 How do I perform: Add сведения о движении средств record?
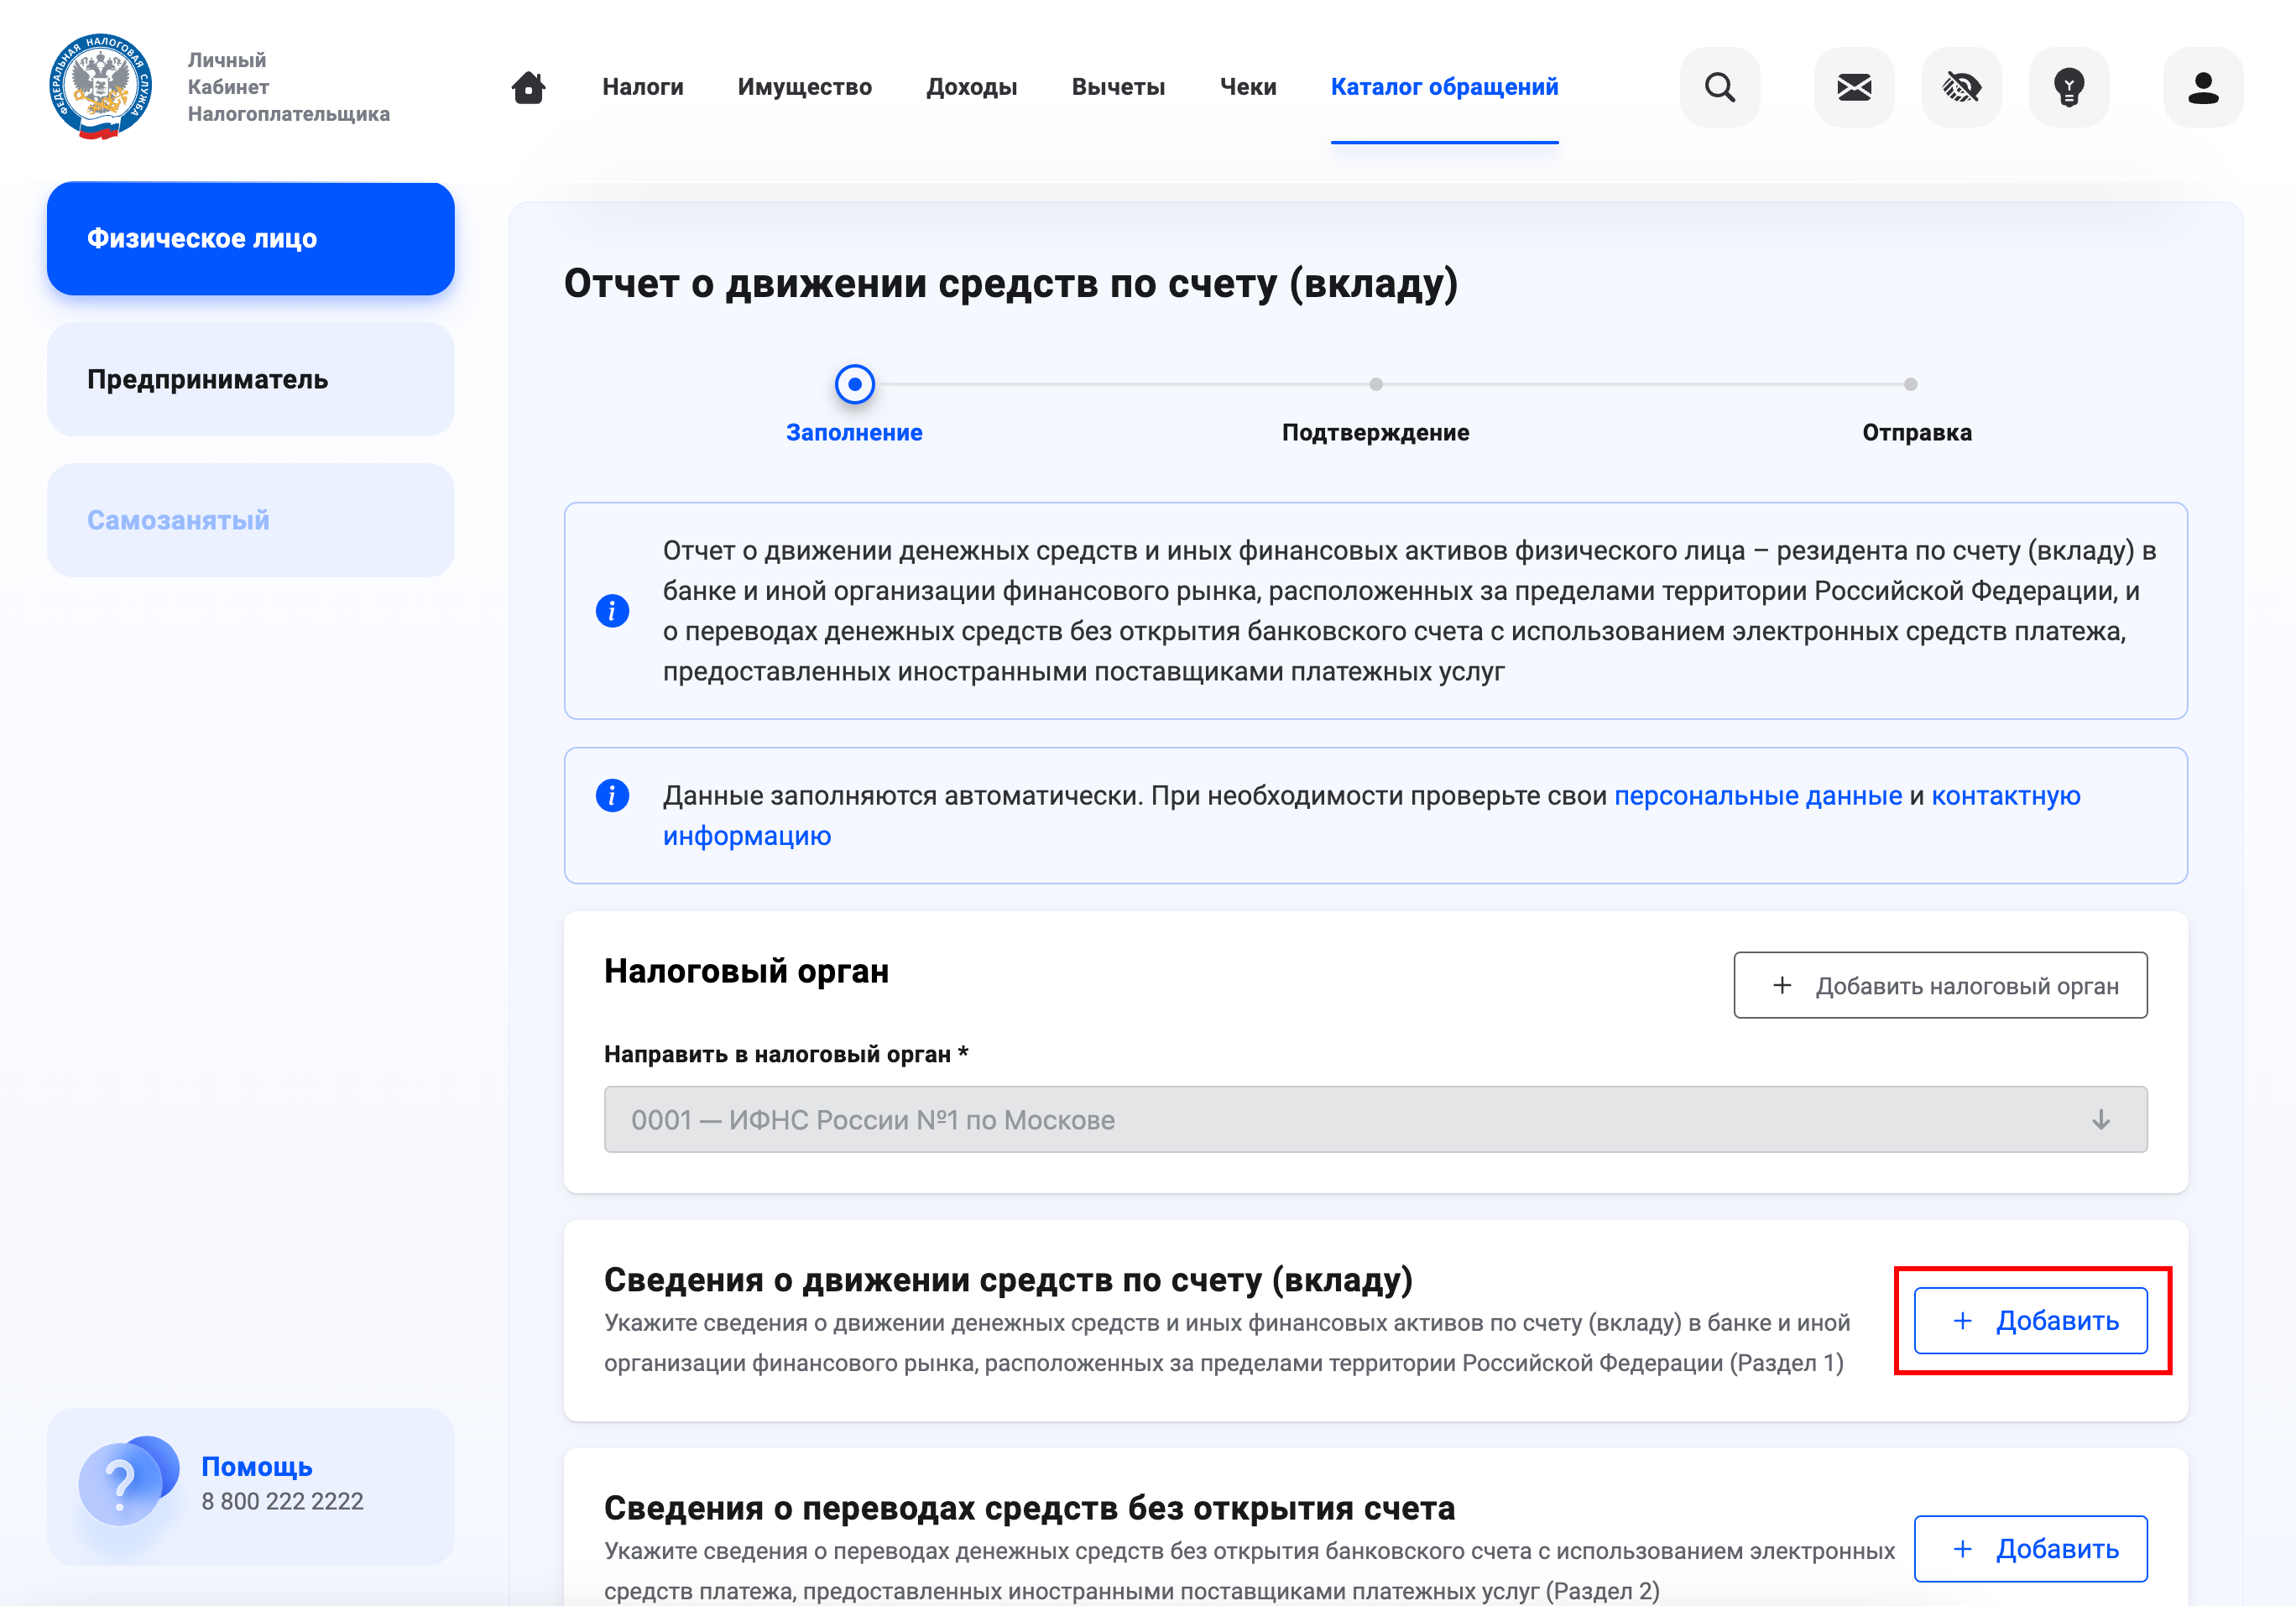[x=2034, y=1320]
